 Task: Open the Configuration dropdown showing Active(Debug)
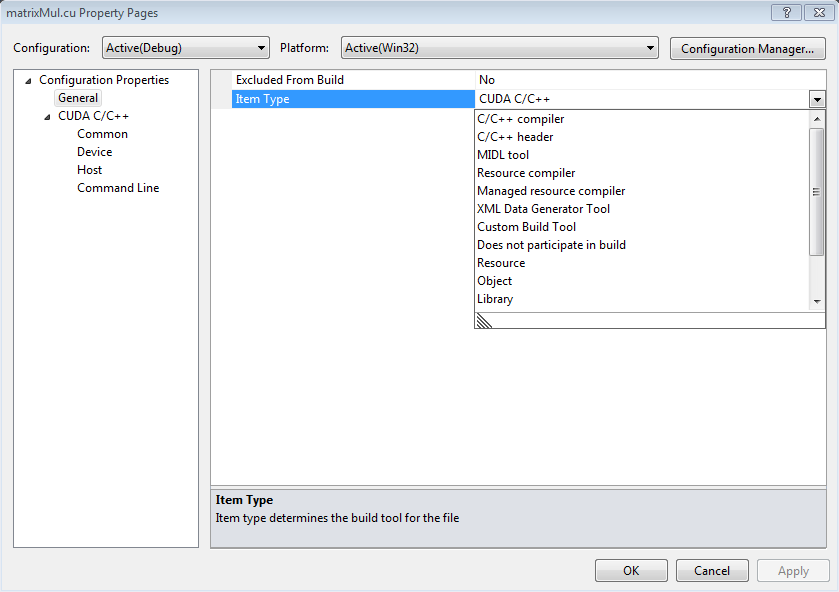[x=264, y=47]
